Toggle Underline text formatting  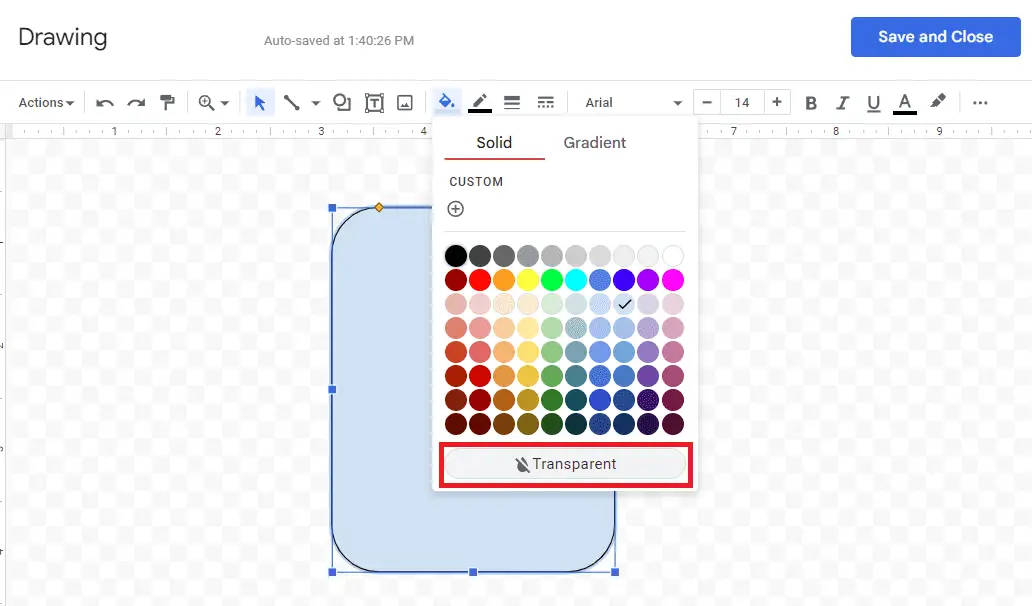point(873,103)
